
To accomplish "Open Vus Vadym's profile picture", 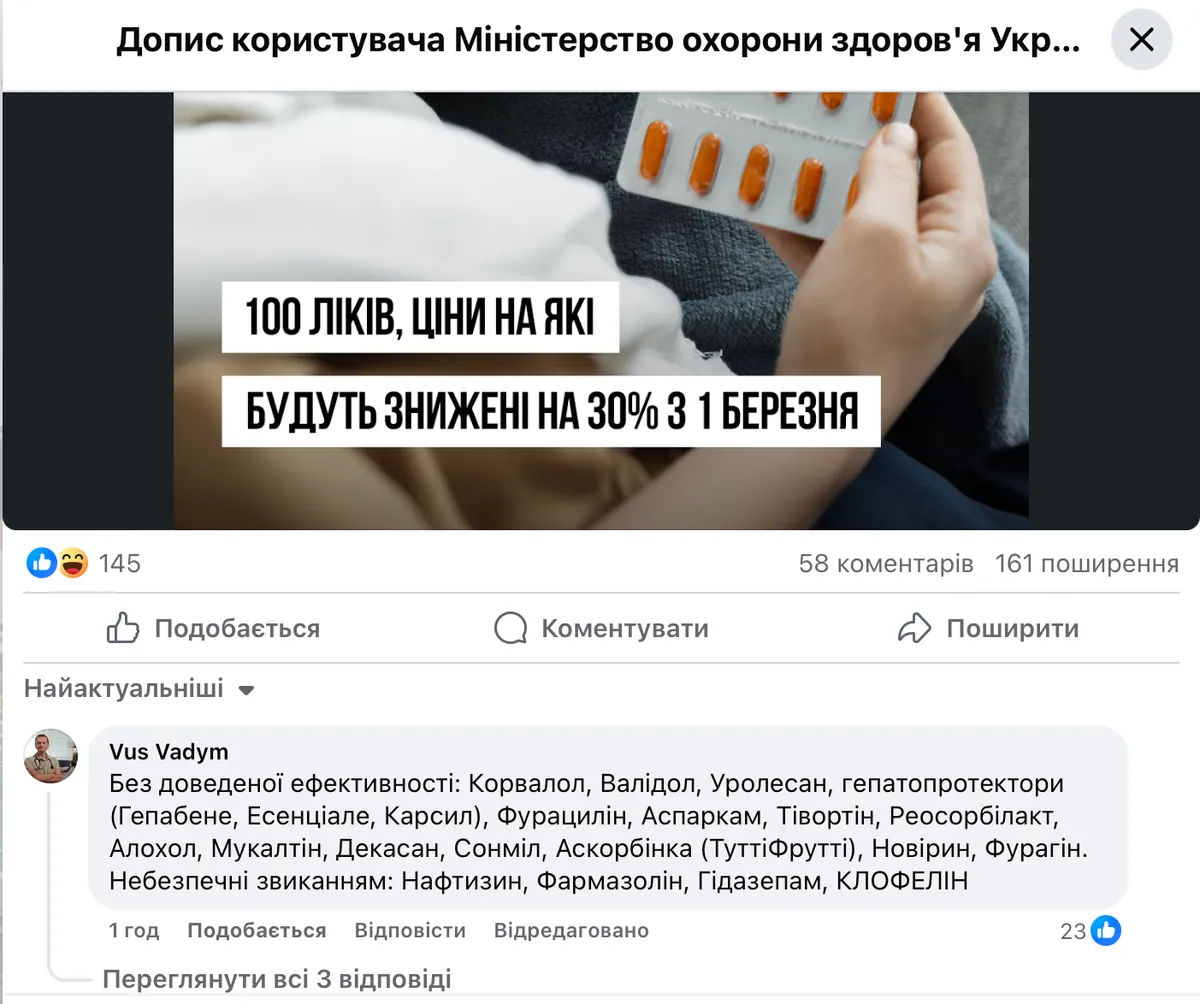I will (x=51, y=755).
